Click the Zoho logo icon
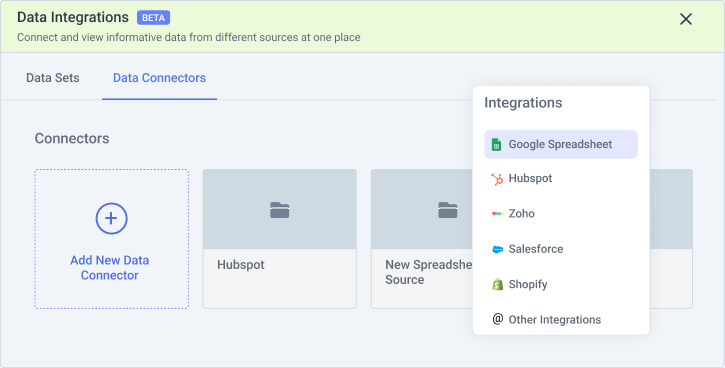725x368 pixels. click(x=498, y=214)
